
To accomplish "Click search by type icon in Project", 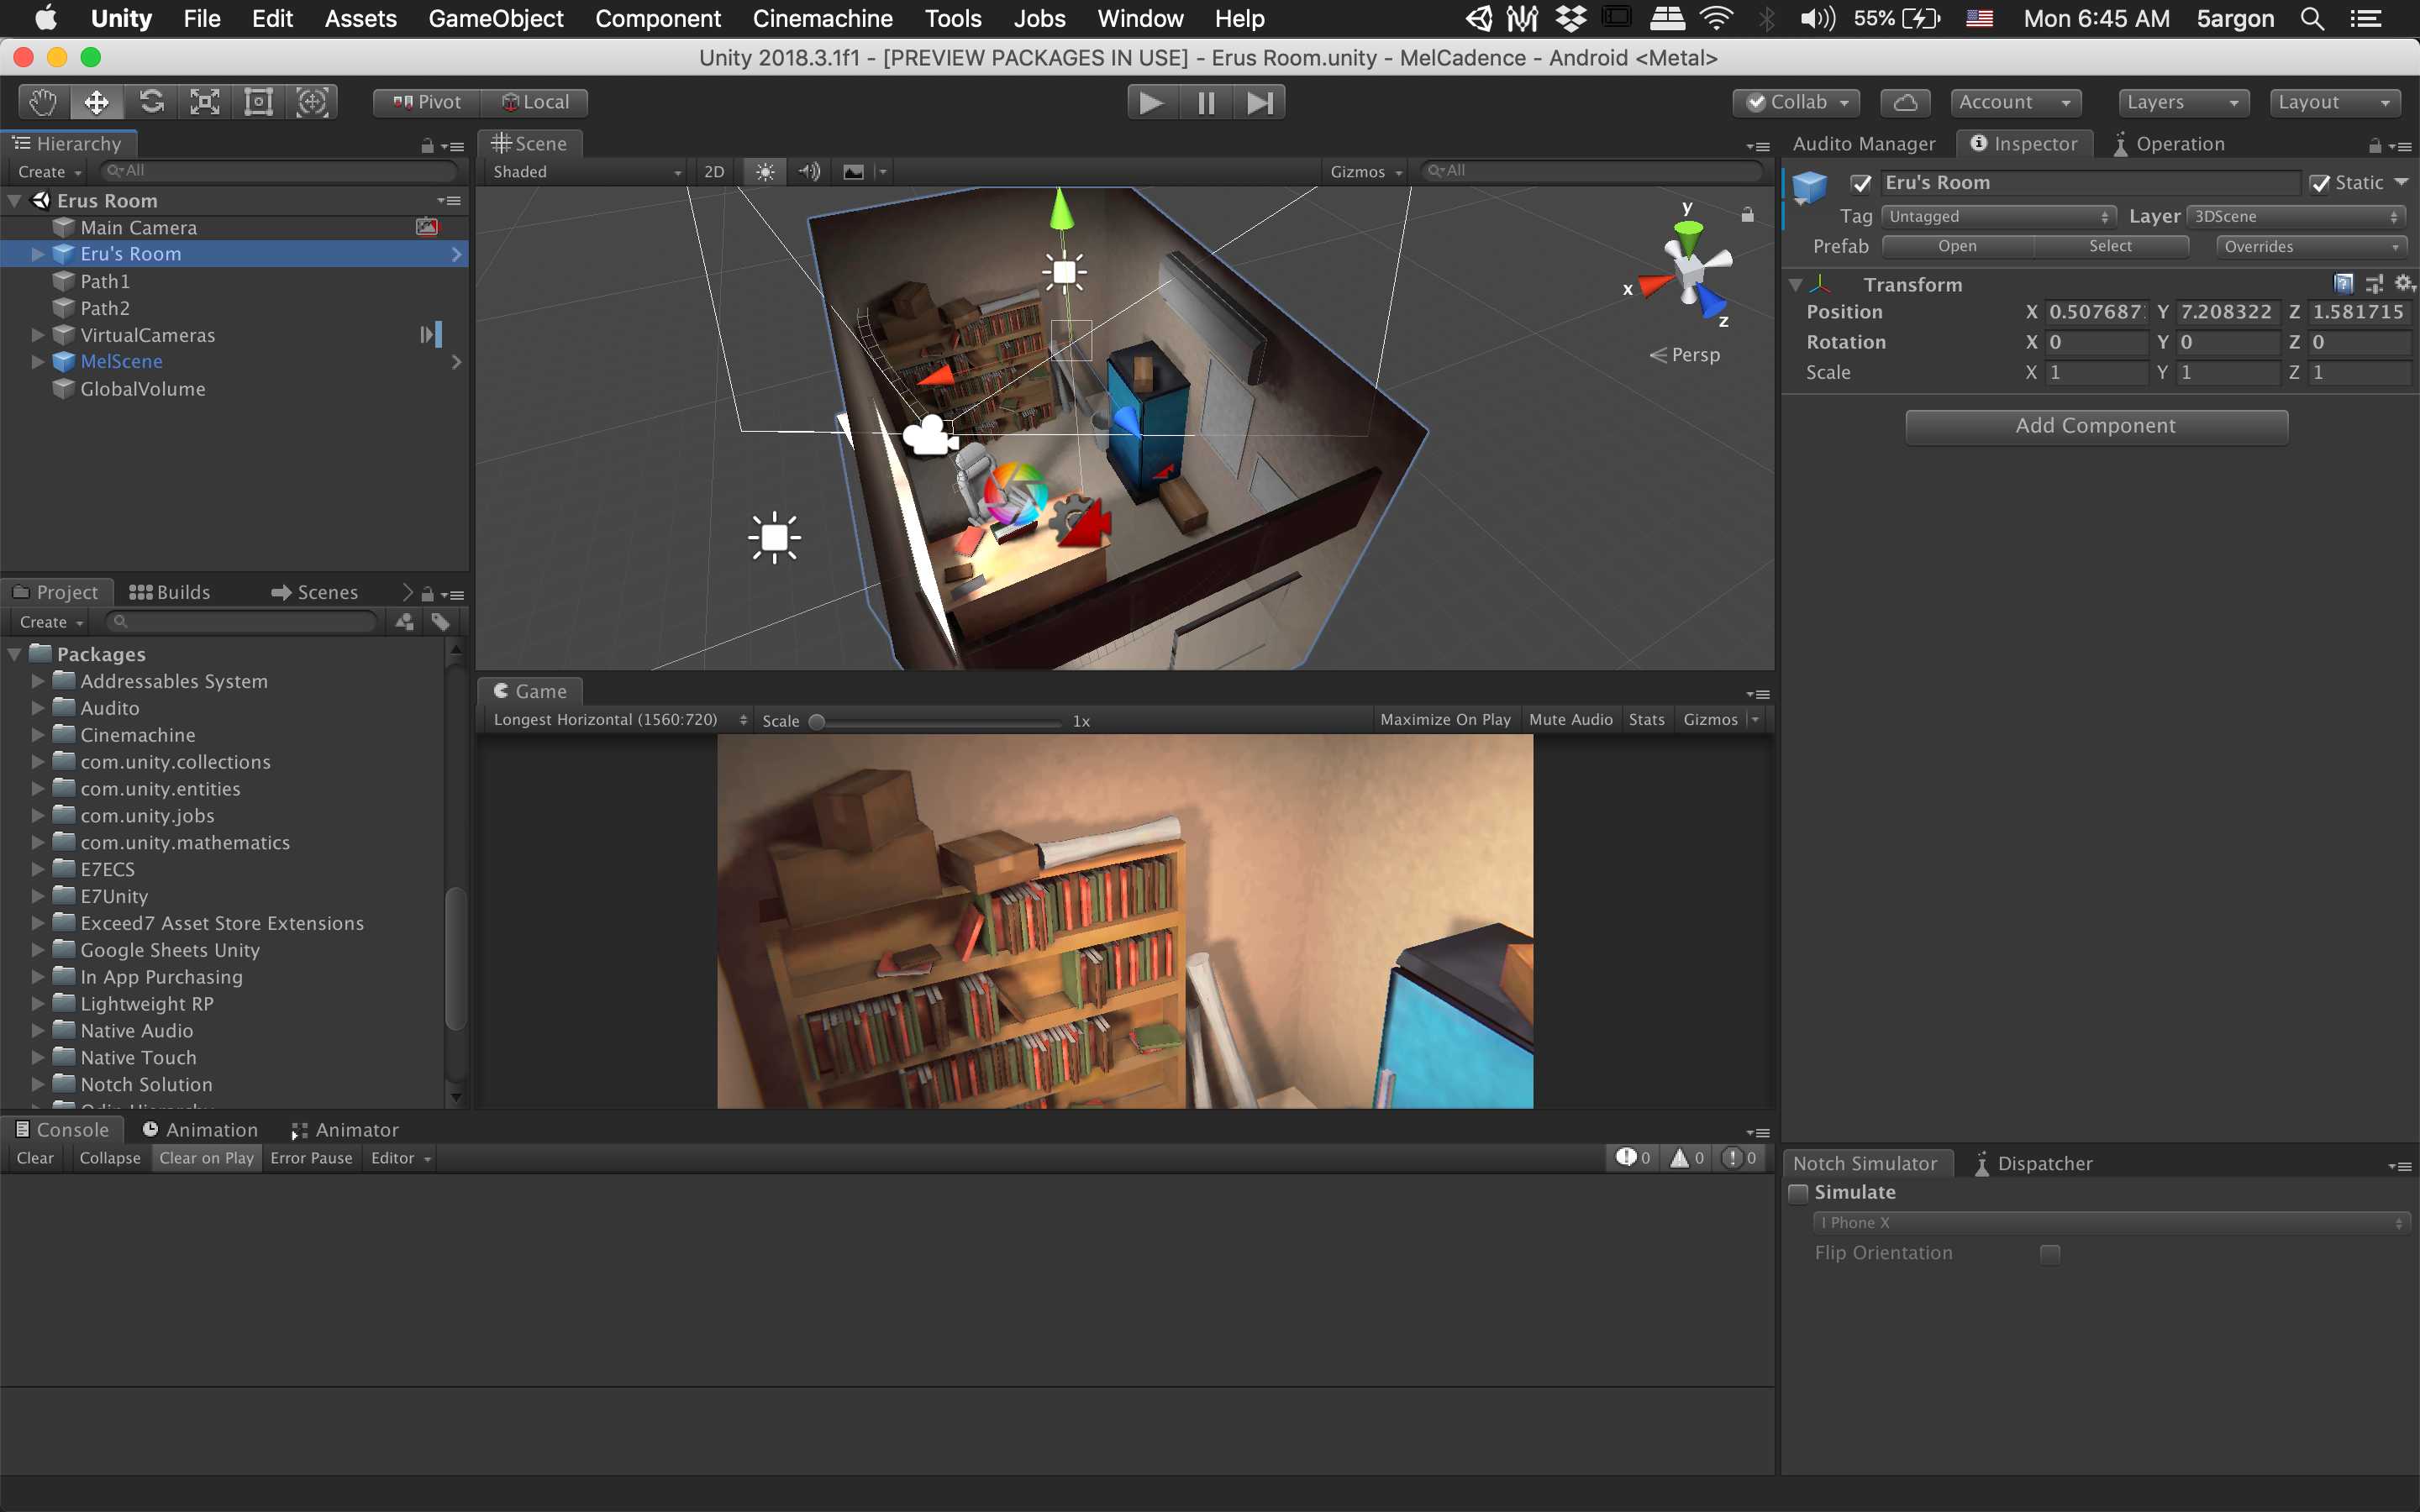I will [x=405, y=622].
